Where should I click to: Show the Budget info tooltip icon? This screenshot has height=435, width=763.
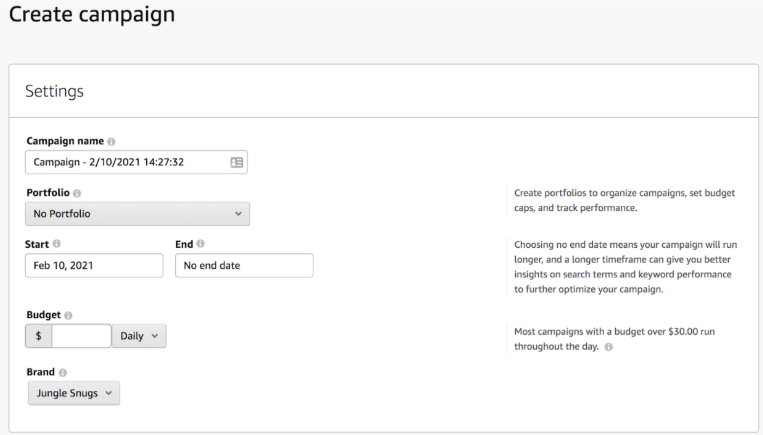pos(66,315)
